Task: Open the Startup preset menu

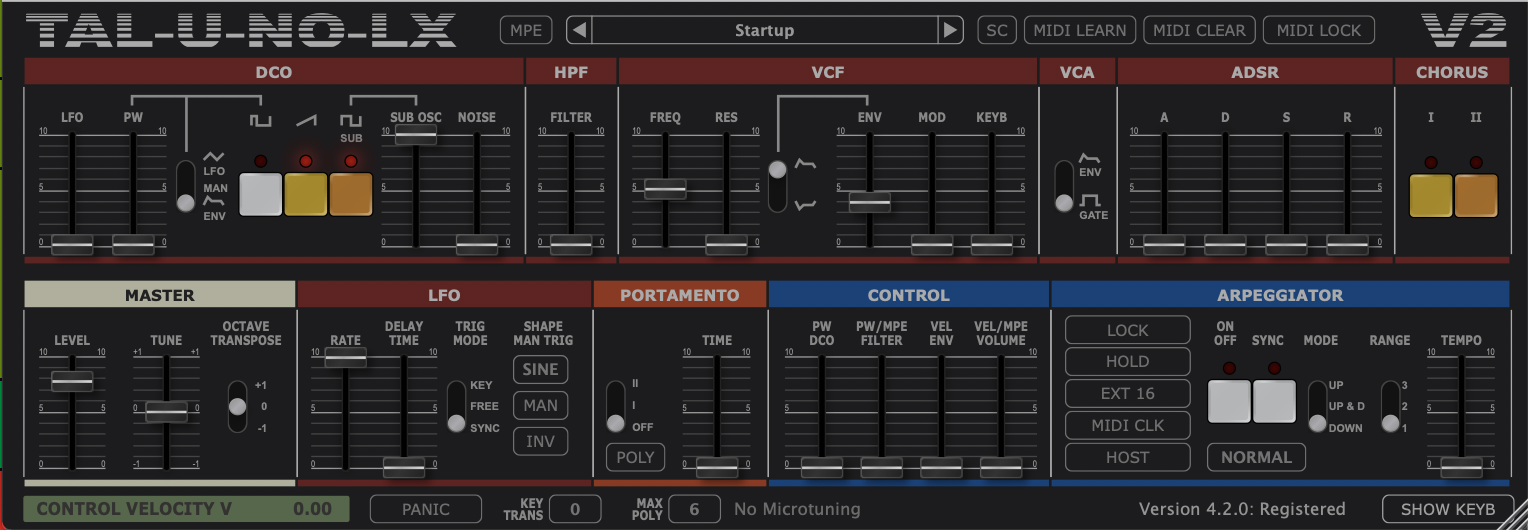Action: pyautogui.click(x=765, y=30)
